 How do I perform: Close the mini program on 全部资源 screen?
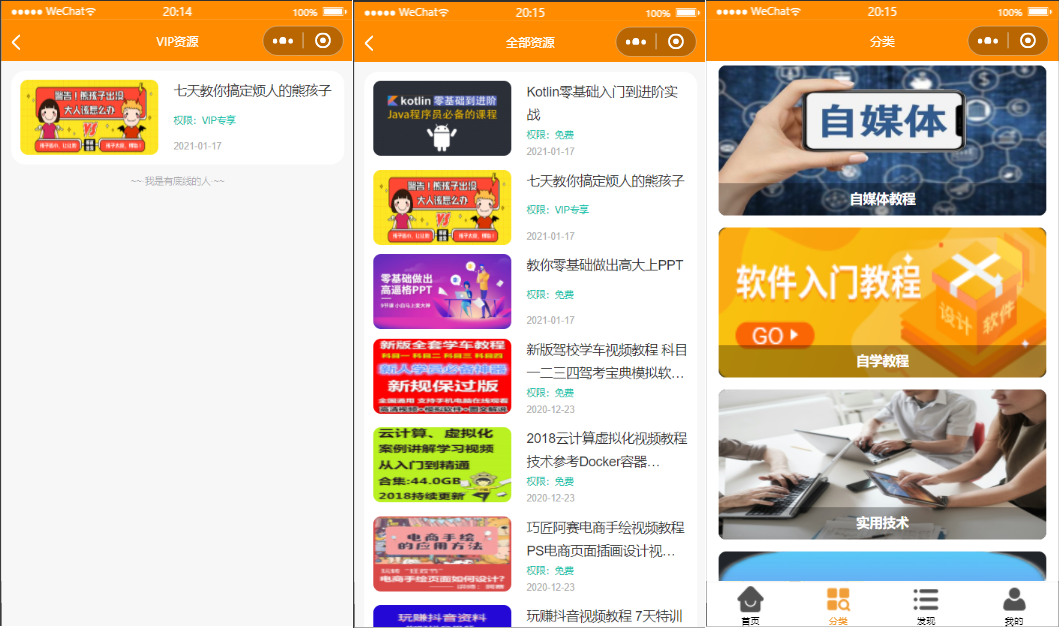click(676, 42)
